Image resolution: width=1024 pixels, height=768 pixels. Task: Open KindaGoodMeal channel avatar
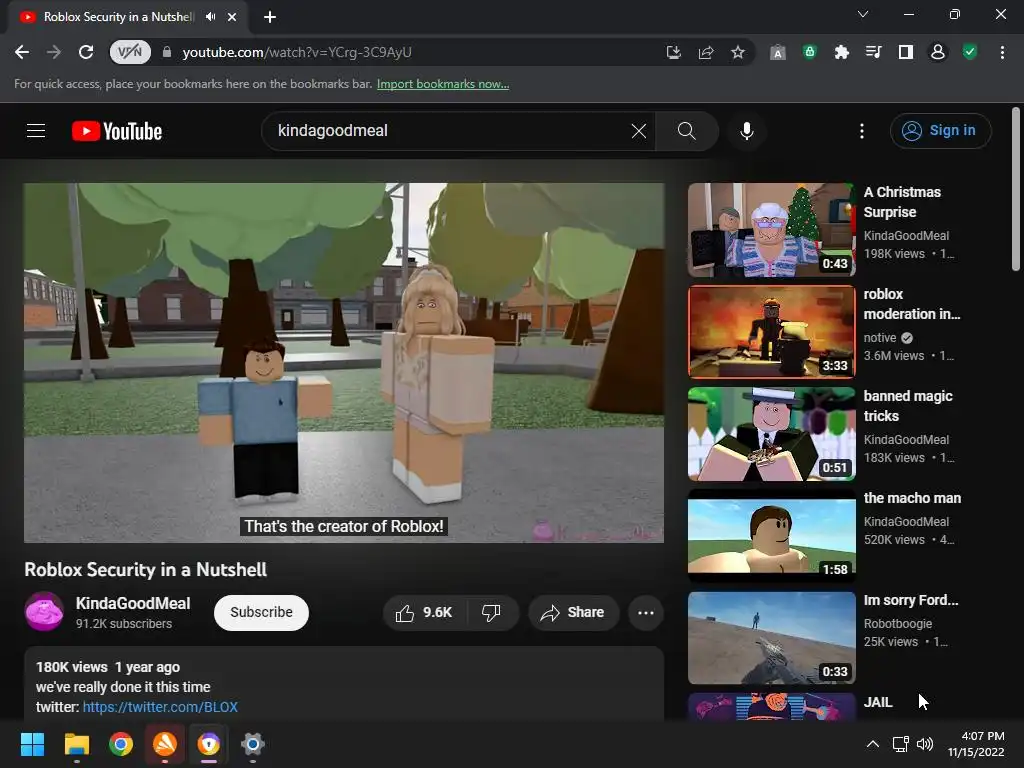(44, 611)
